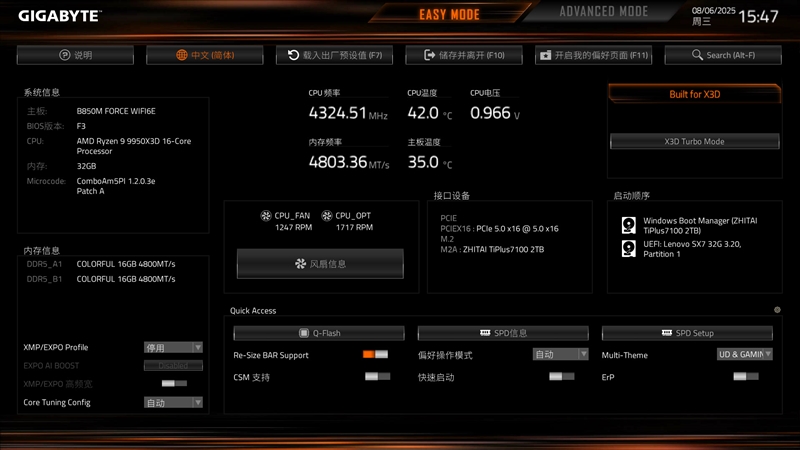Screen dimensions: 800x450
Task: Click the globe icon for 中文 language
Action: [182, 55]
